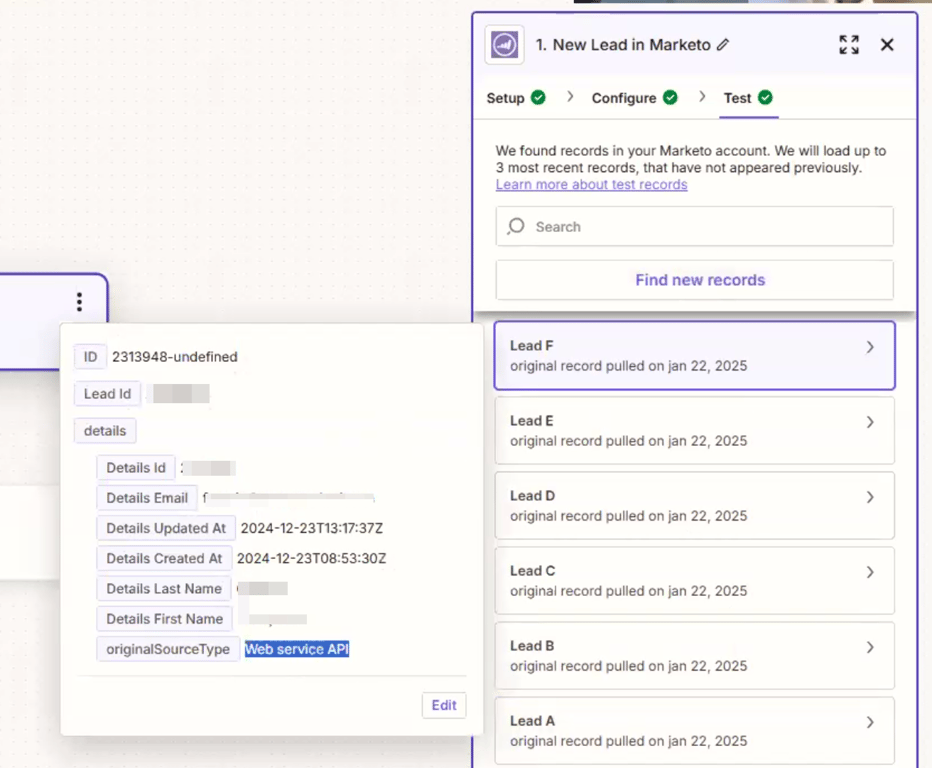Switch to the Configure tab

(x=634, y=98)
